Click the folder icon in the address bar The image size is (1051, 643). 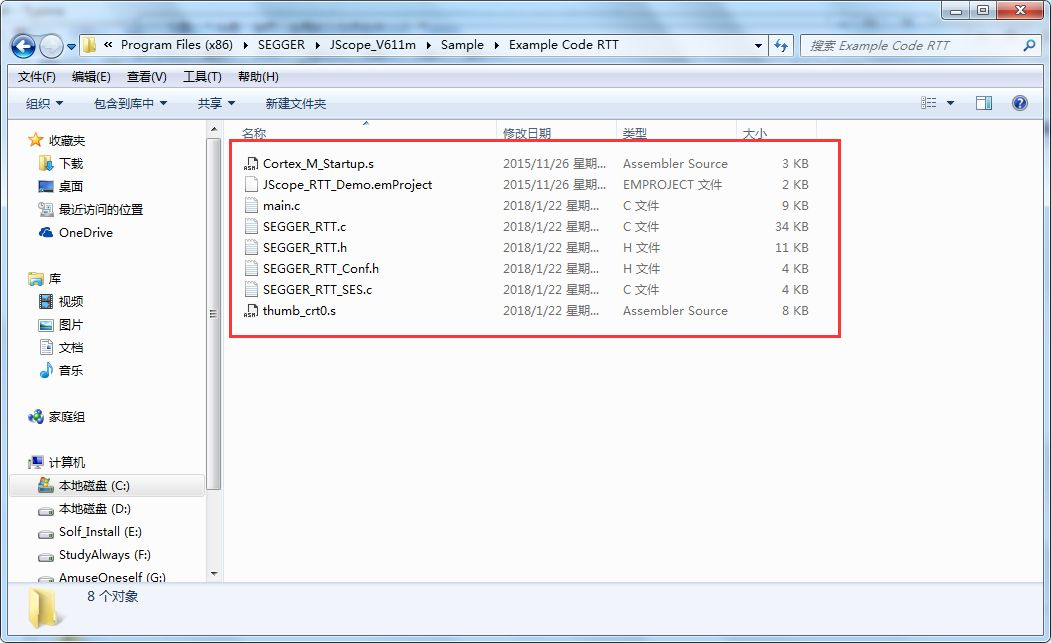[x=88, y=45]
